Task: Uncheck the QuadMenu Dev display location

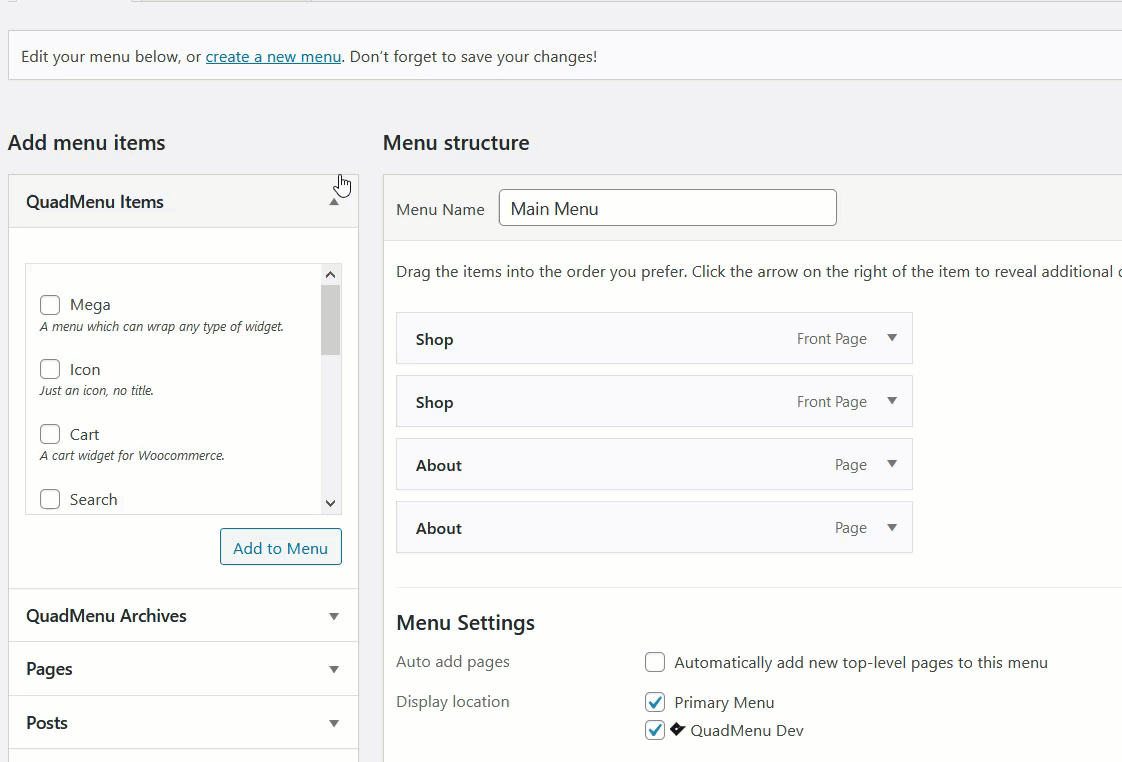Action: point(655,730)
